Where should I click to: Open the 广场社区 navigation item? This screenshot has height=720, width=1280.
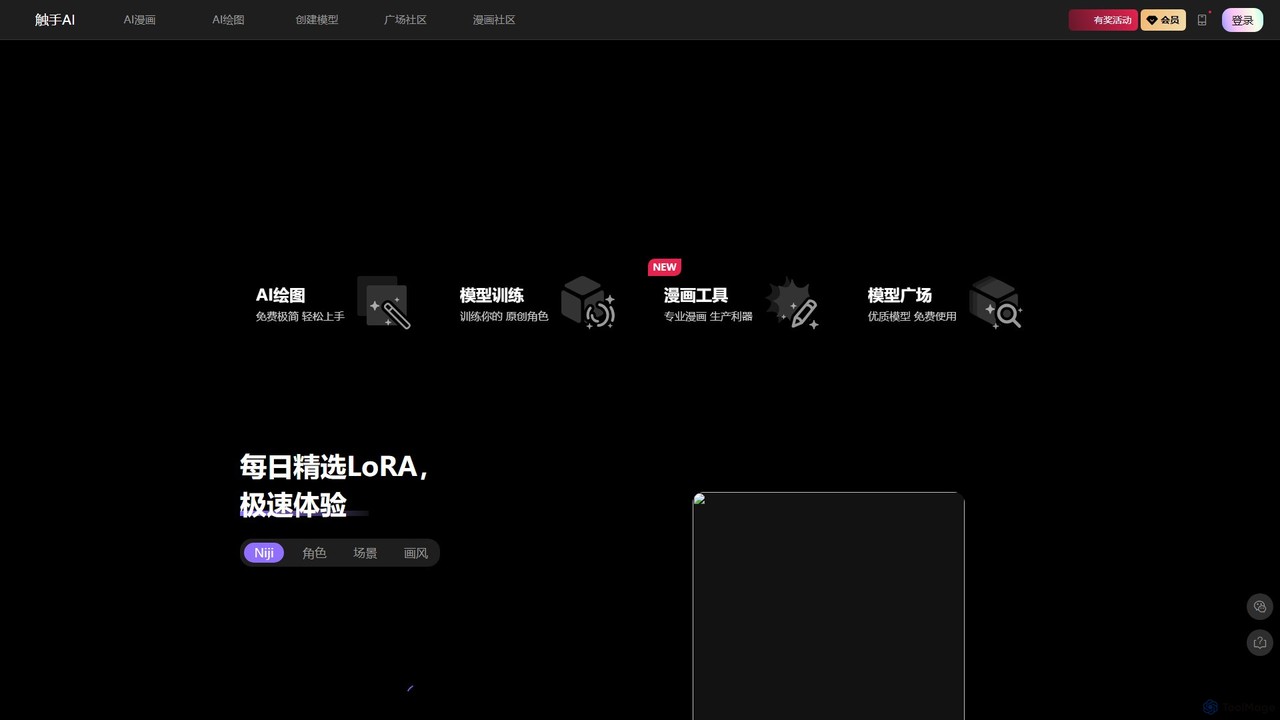[x=405, y=20]
